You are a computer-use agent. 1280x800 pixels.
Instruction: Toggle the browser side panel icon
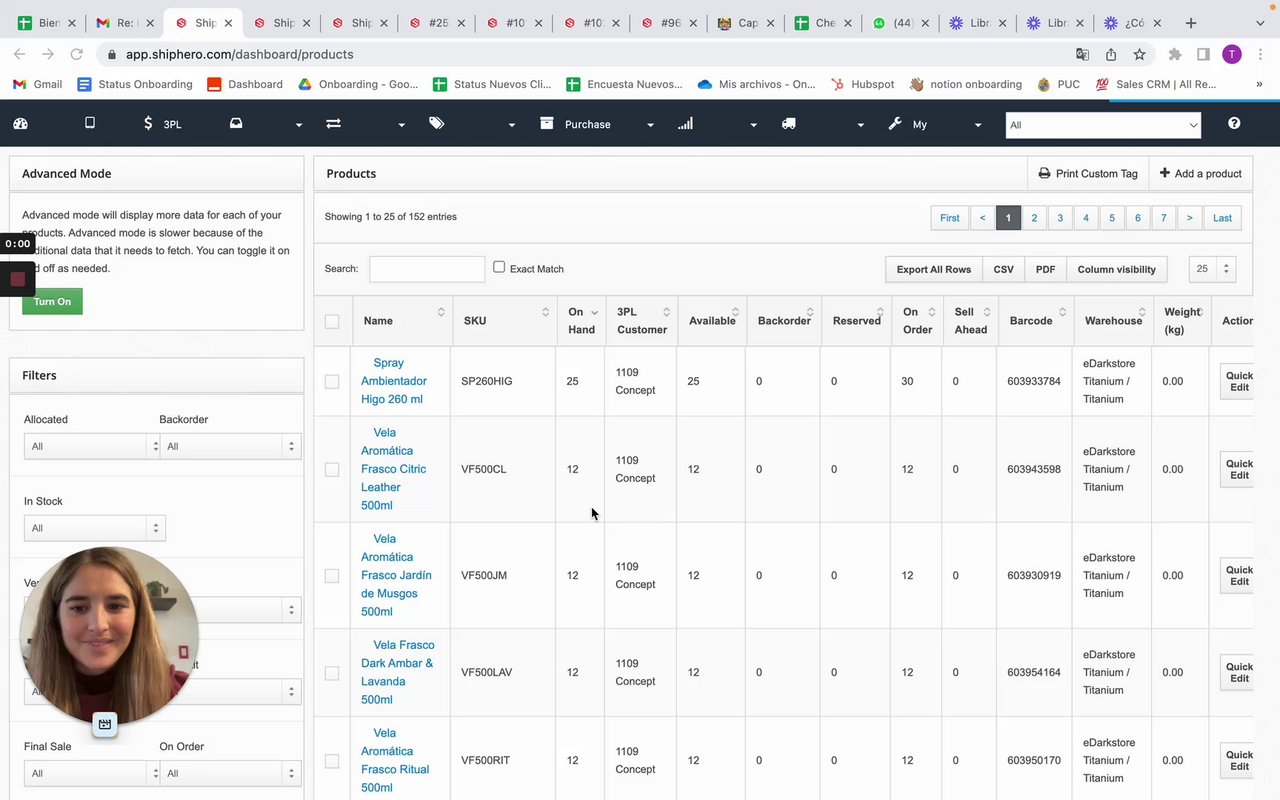click(x=1203, y=54)
